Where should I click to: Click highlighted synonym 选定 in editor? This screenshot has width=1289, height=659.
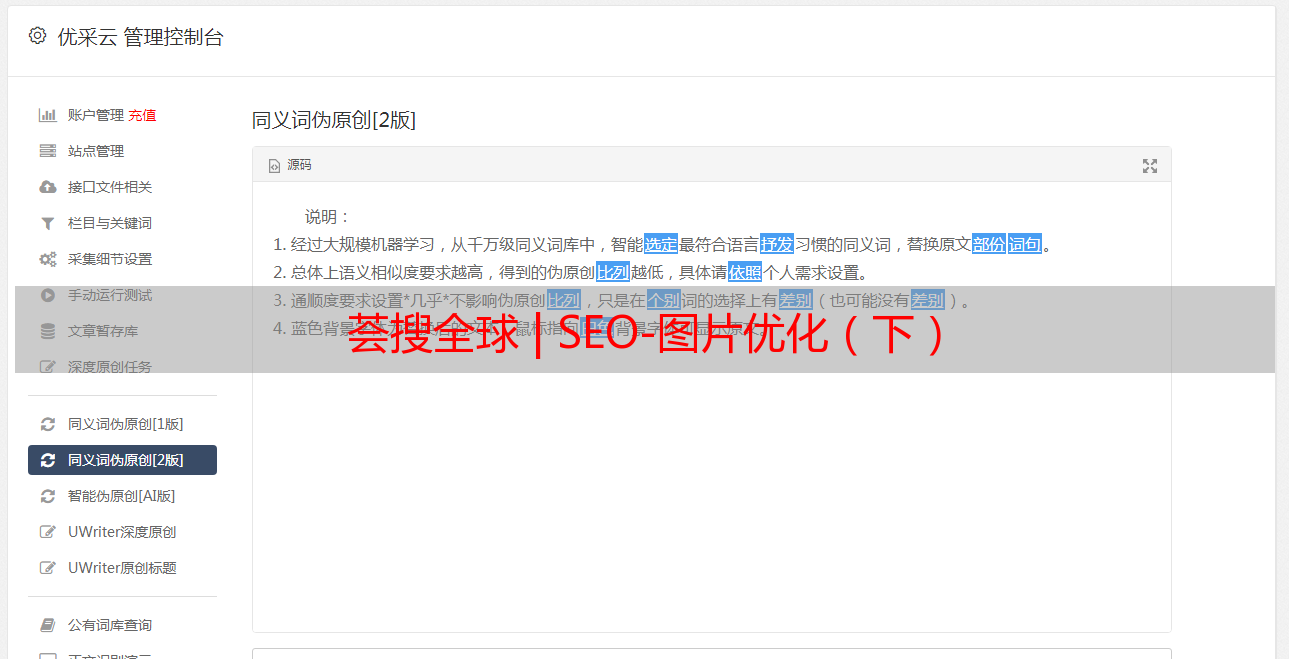[x=661, y=244]
